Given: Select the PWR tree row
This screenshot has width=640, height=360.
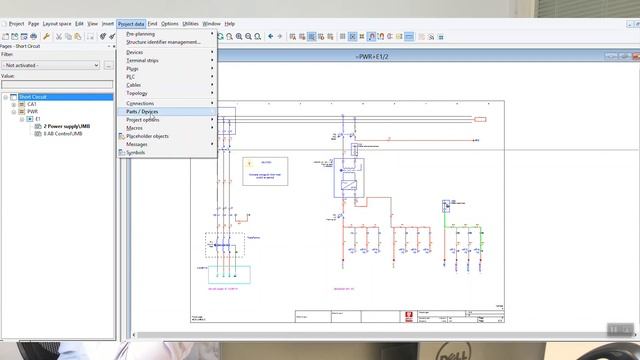Looking at the screenshot, I should pyautogui.click(x=32, y=112).
